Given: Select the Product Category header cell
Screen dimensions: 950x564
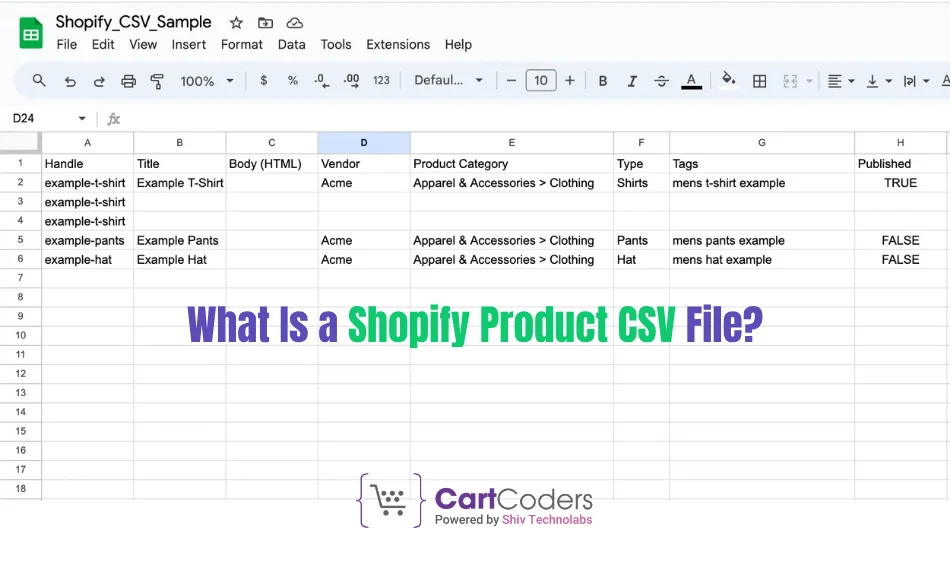Looking at the screenshot, I should point(511,164).
